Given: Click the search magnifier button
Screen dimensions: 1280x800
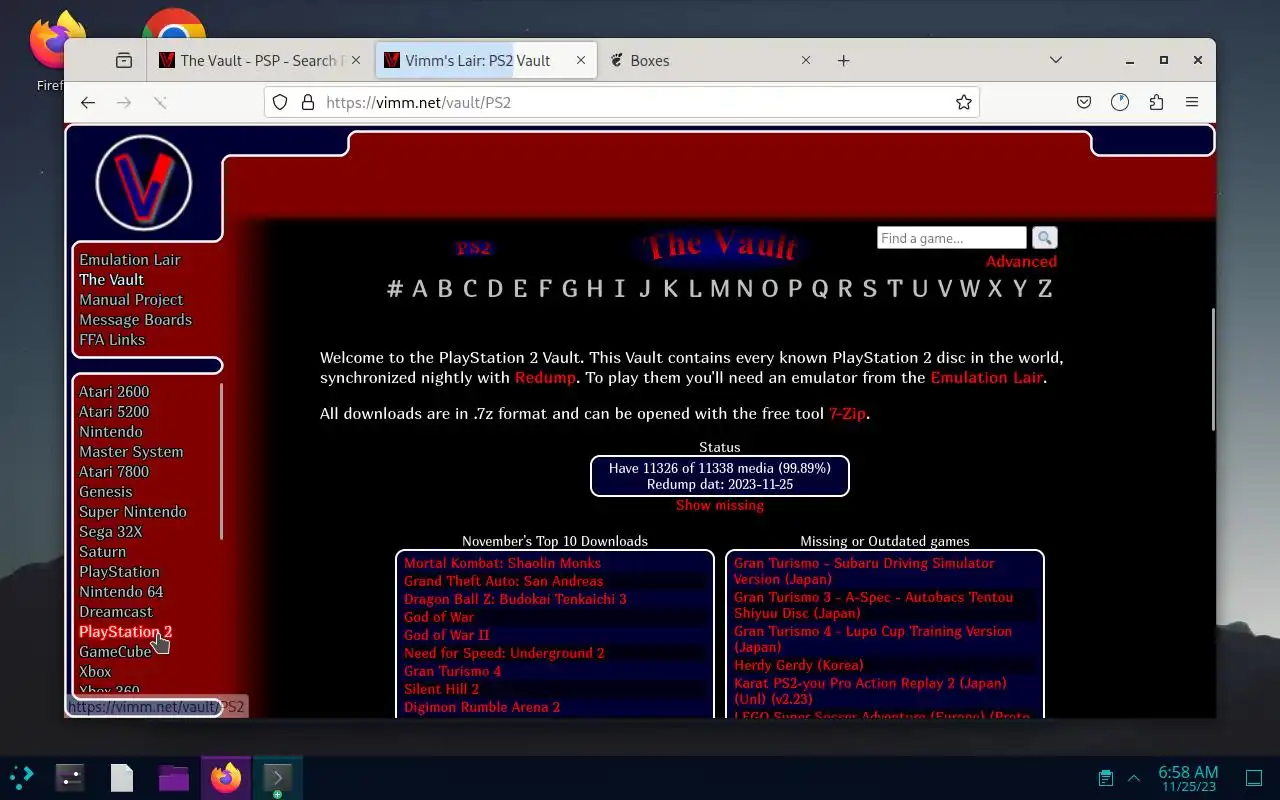Looking at the screenshot, I should (1044, 238).
